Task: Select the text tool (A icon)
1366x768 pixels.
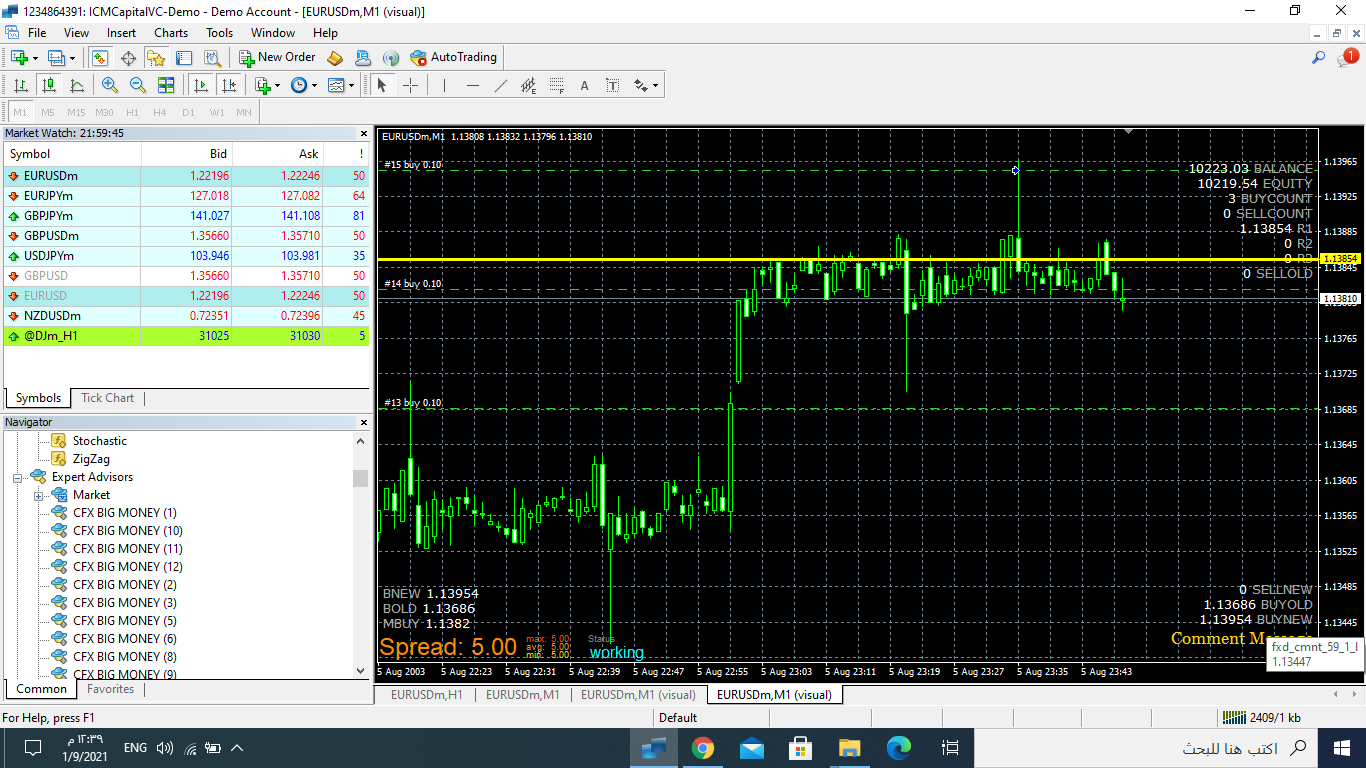Action: 585,85
